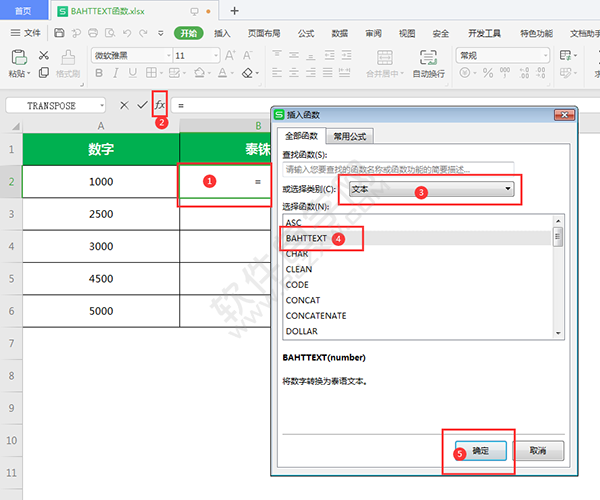Click the Save icon in quick access toolbar
The height and width of the screenshot is (500, 600).
pos(59,33)
